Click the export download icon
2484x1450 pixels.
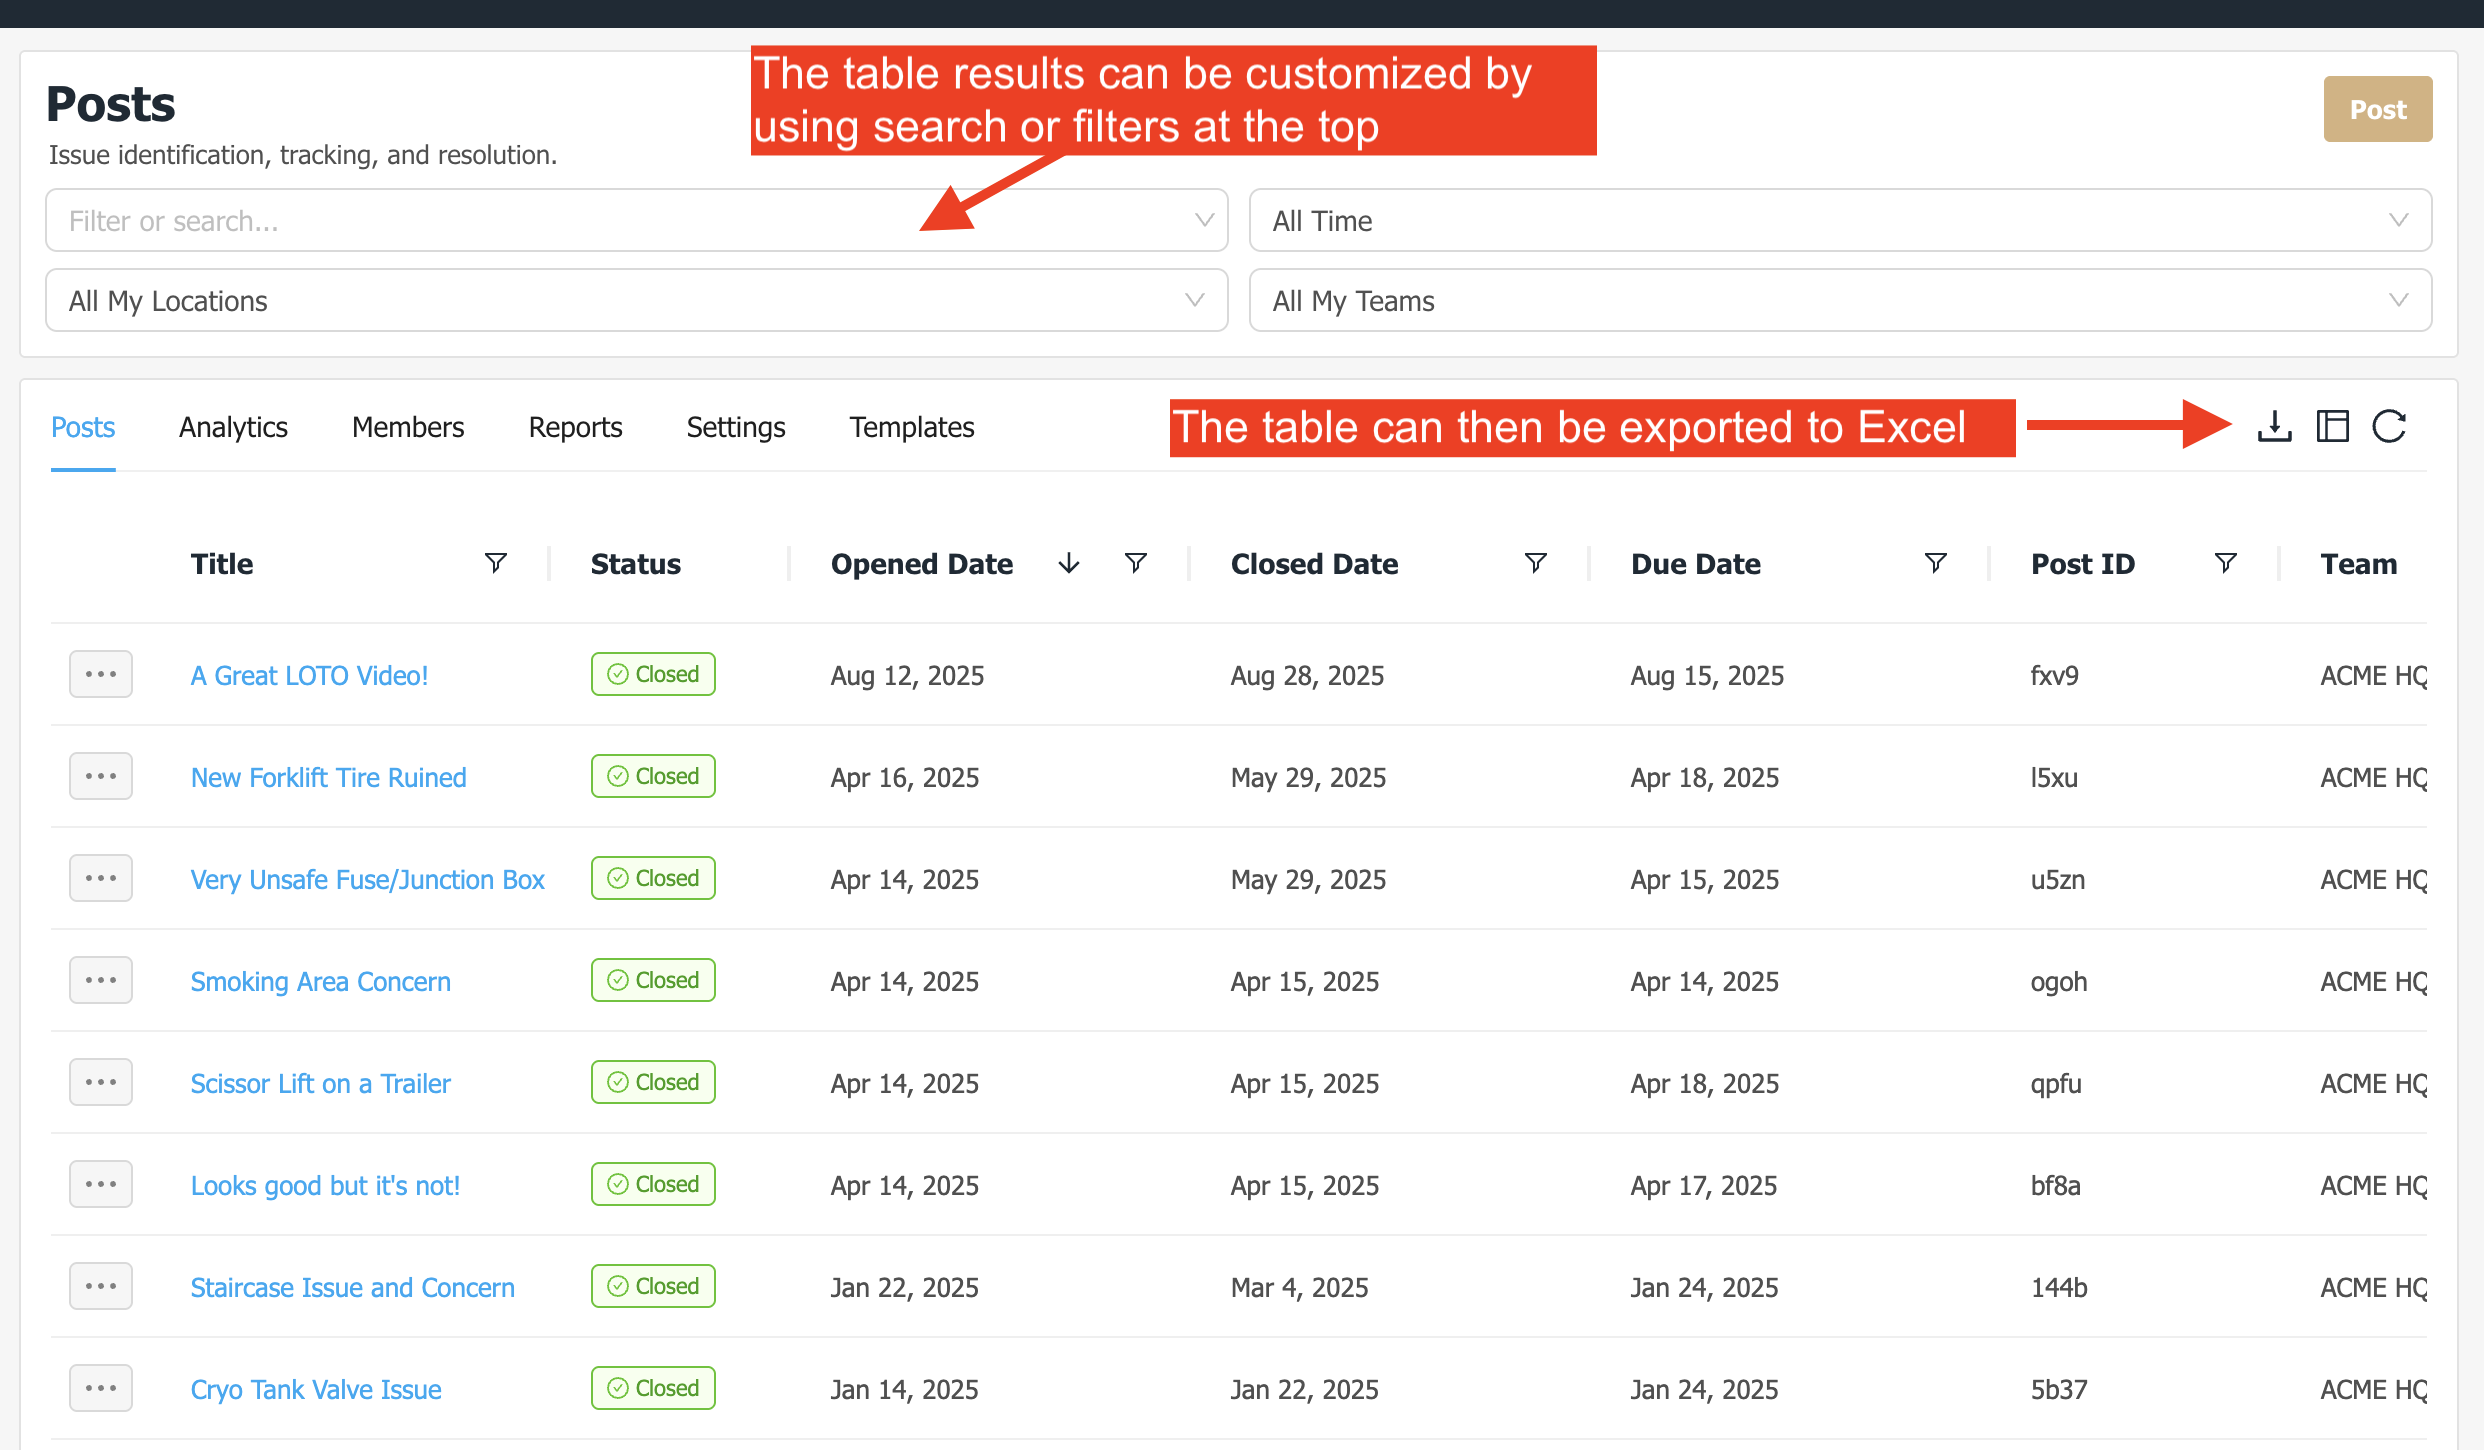click(x=2274, y=427)
